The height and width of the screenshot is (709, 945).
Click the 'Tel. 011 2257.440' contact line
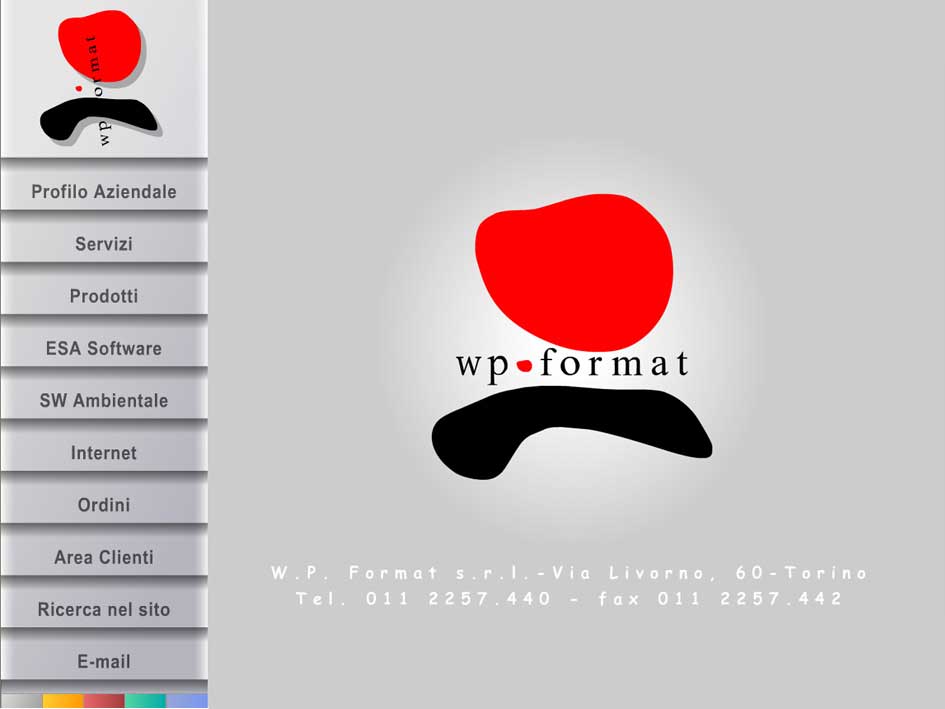click(569, 599)
